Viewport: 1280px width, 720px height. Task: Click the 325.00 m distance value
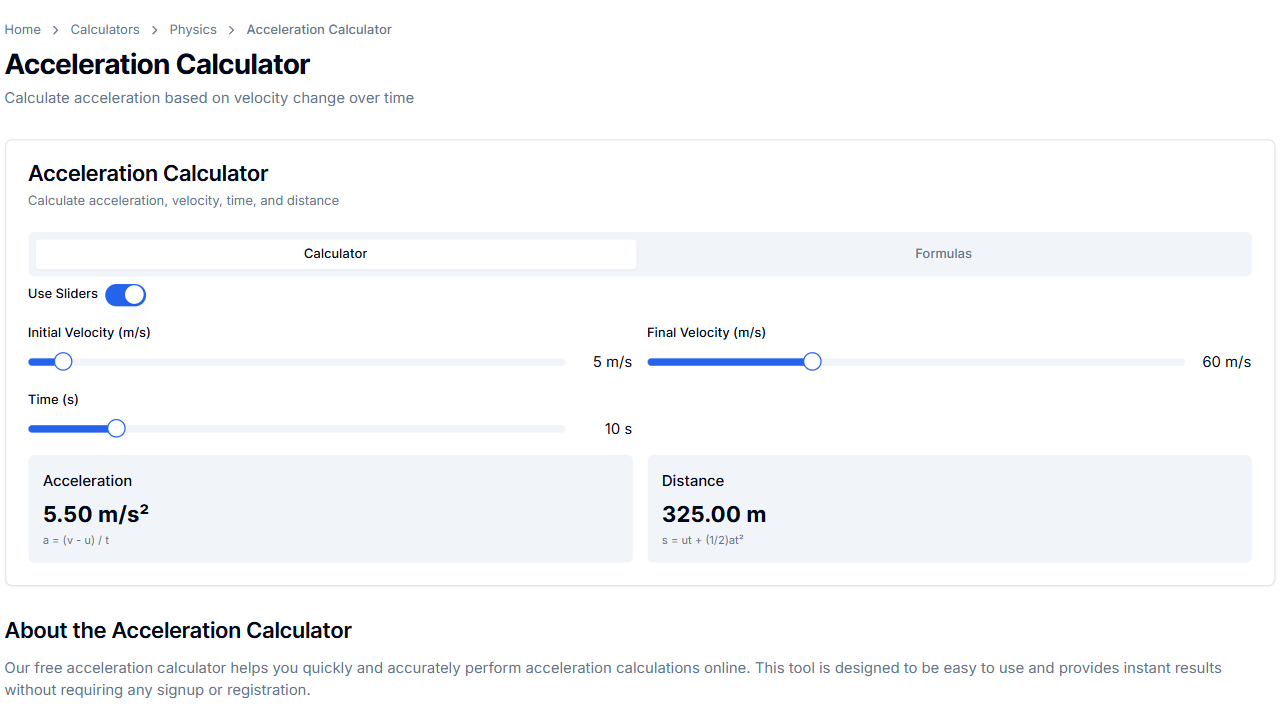(713, 514)
